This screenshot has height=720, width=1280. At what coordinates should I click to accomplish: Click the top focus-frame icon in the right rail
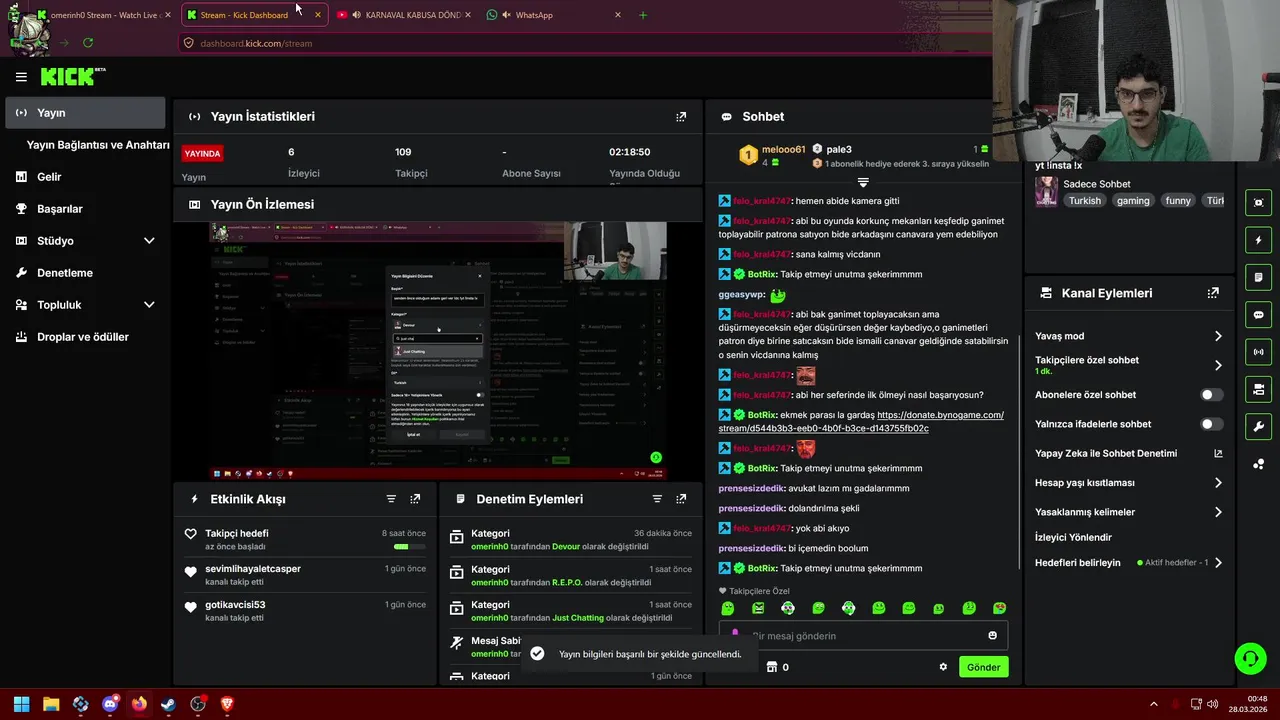[1259, 202]
